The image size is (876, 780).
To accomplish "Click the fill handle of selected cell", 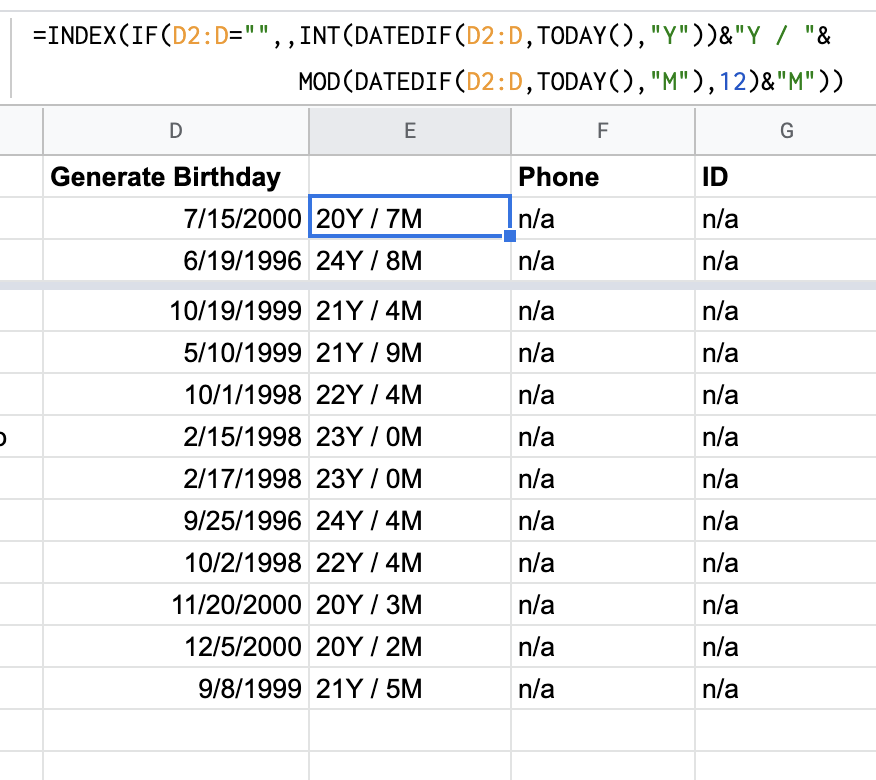I will coord(510,236).
